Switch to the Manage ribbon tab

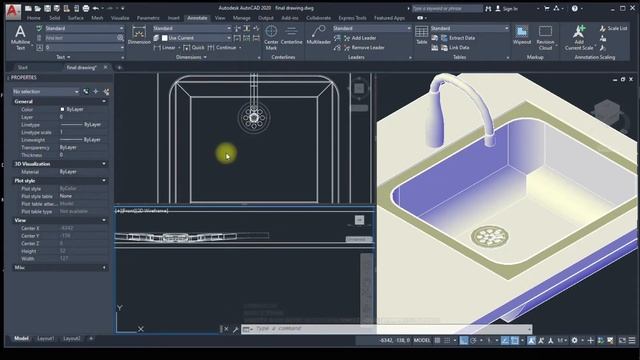click(242, 18)
